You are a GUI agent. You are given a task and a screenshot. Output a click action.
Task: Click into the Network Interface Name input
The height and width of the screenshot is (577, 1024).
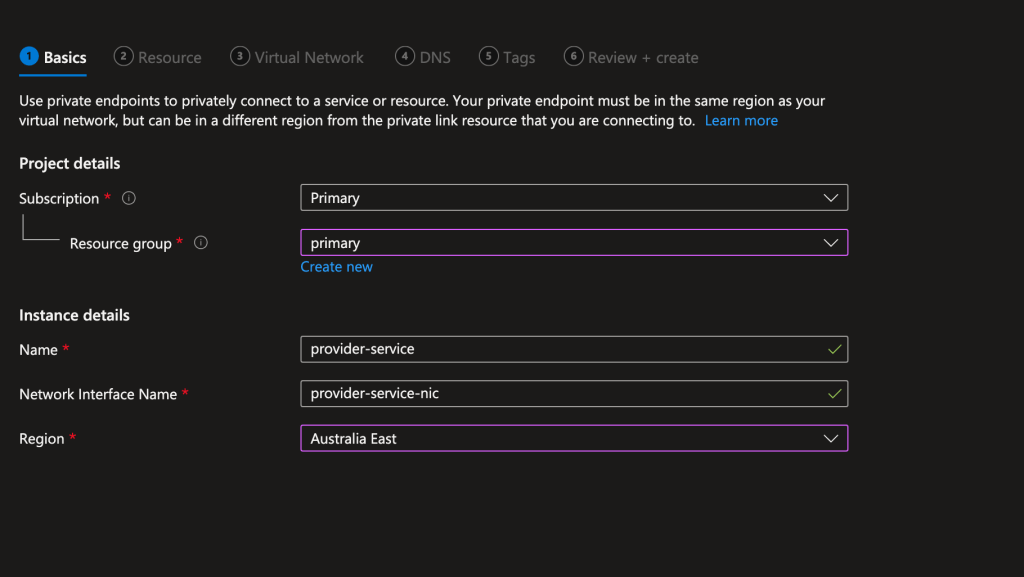point(560,394)
